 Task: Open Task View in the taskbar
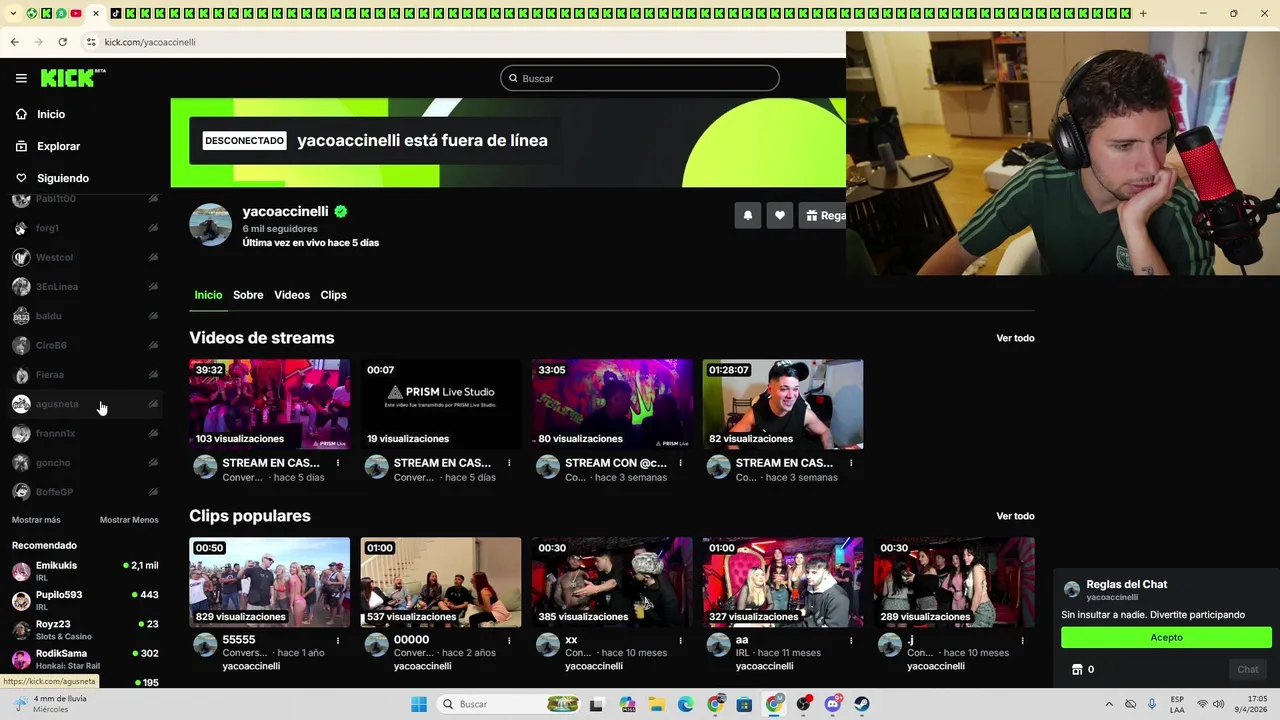point(597,704)
